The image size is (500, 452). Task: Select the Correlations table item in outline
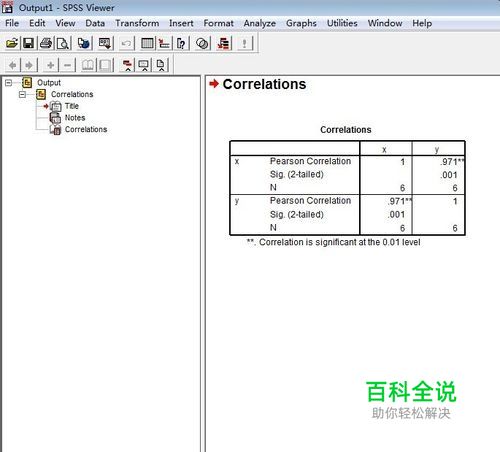point(86,129)
